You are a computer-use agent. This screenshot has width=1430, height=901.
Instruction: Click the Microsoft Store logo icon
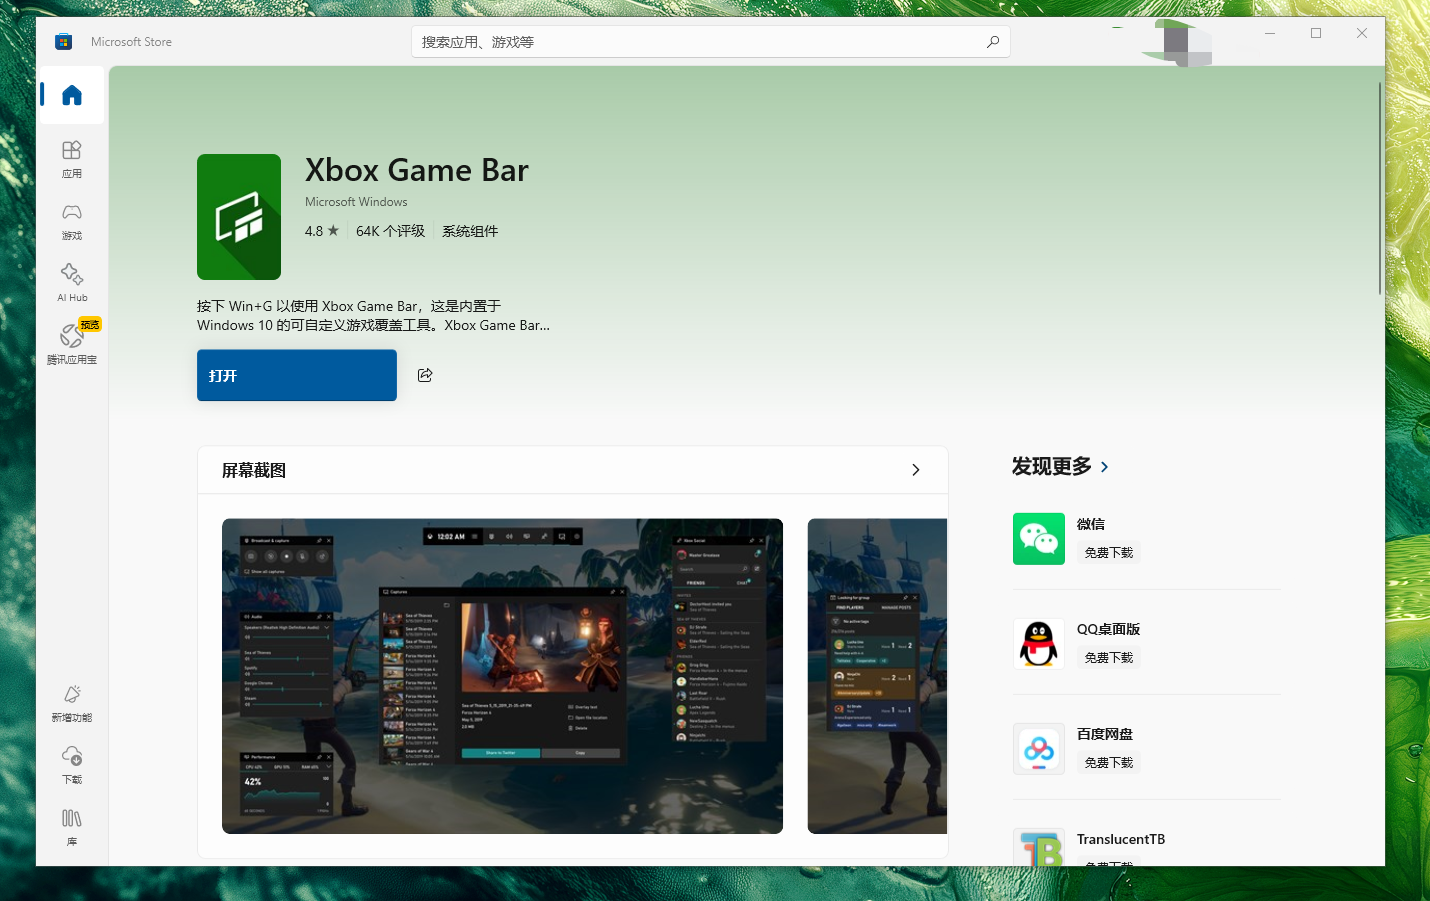tap(64, 42)
